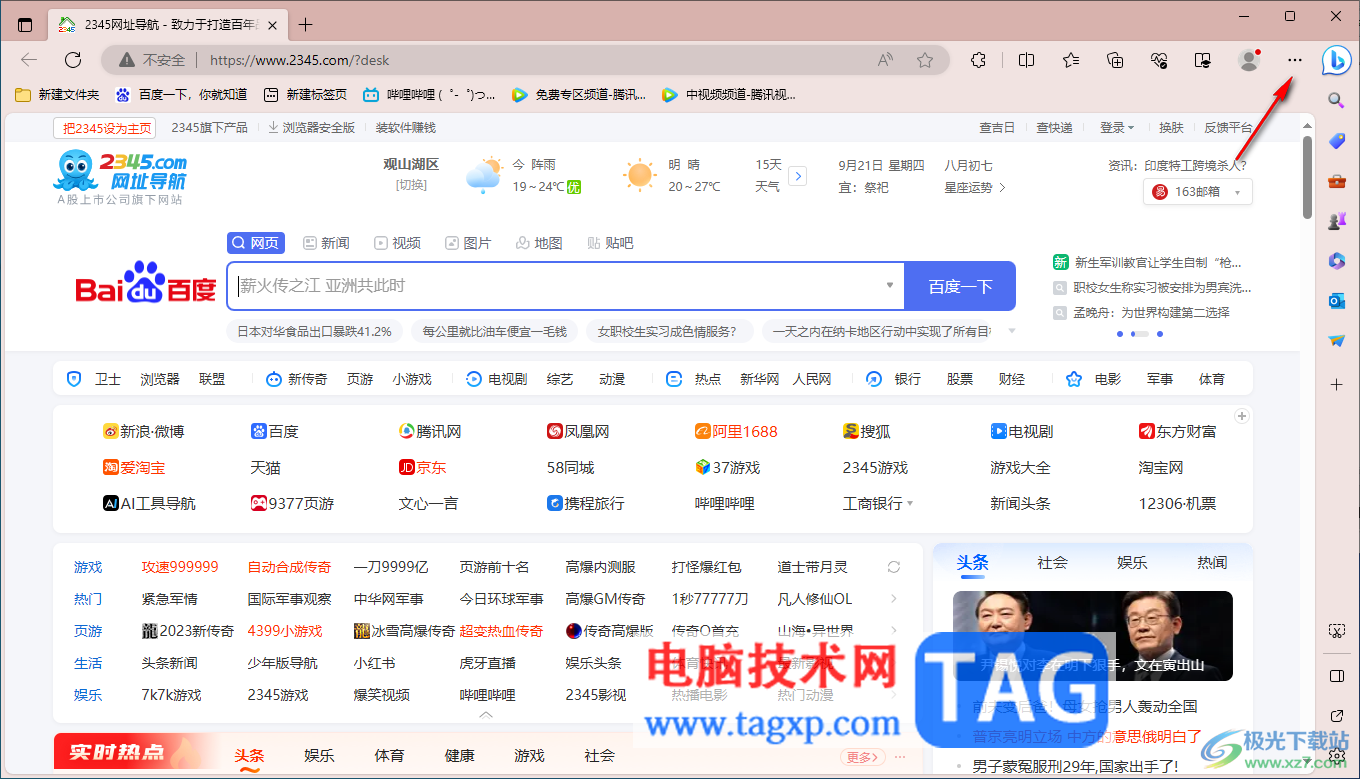This screenshot has width=1360, height=779.
Task: Click the 切换 location link
Action: pyautogui.click(x=411, y=185)
